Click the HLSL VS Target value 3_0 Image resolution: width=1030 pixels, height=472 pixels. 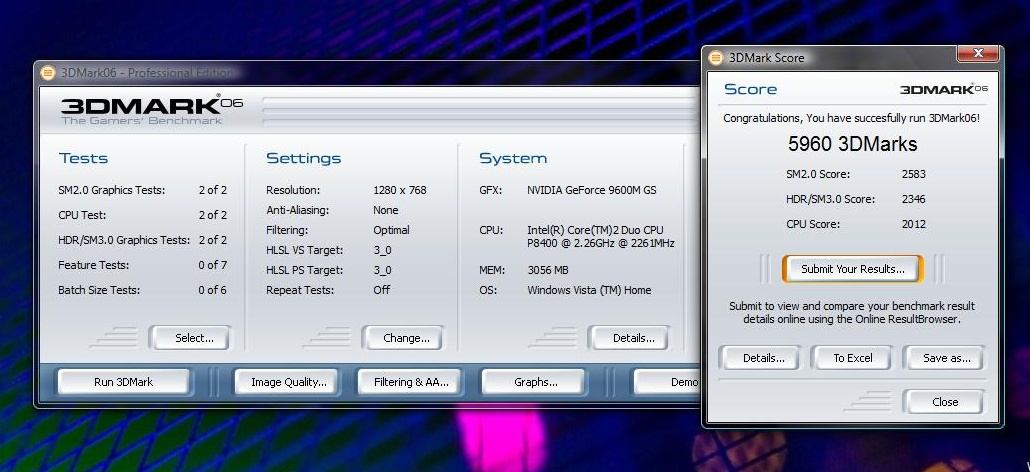382,250
